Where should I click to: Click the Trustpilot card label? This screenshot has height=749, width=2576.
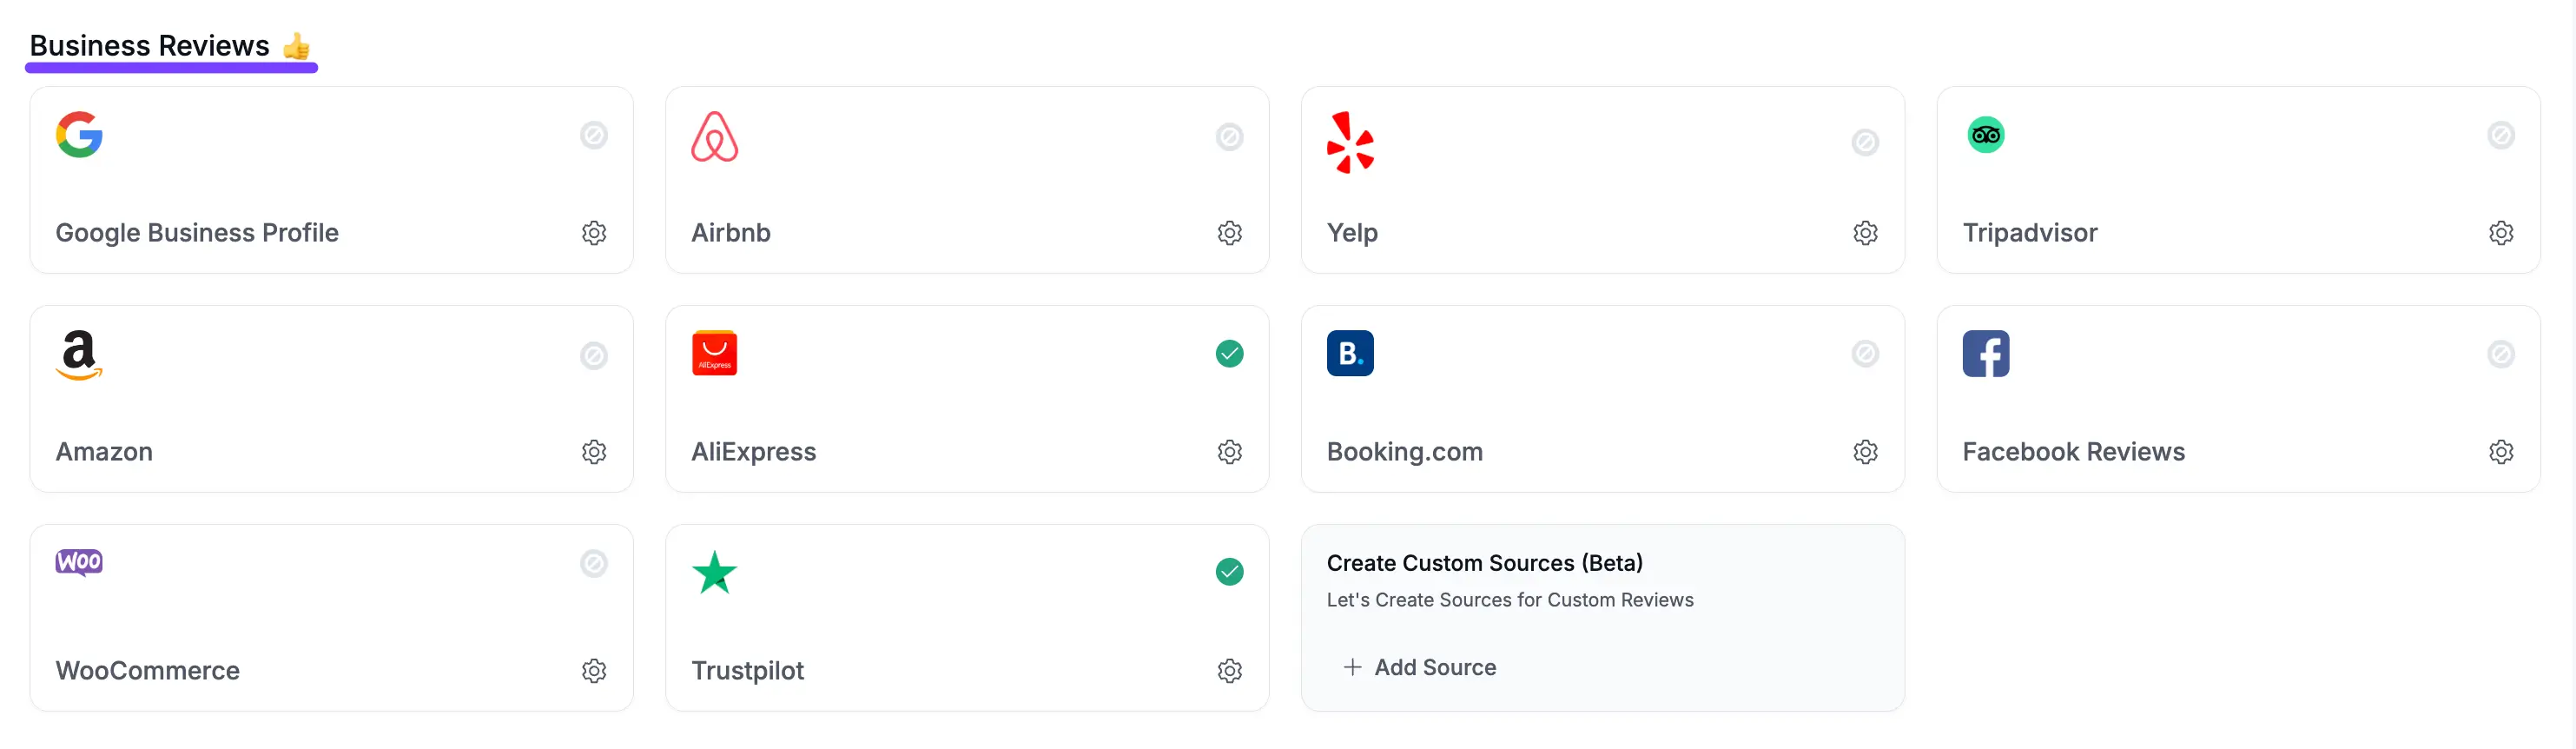click(x=748, y=671)
